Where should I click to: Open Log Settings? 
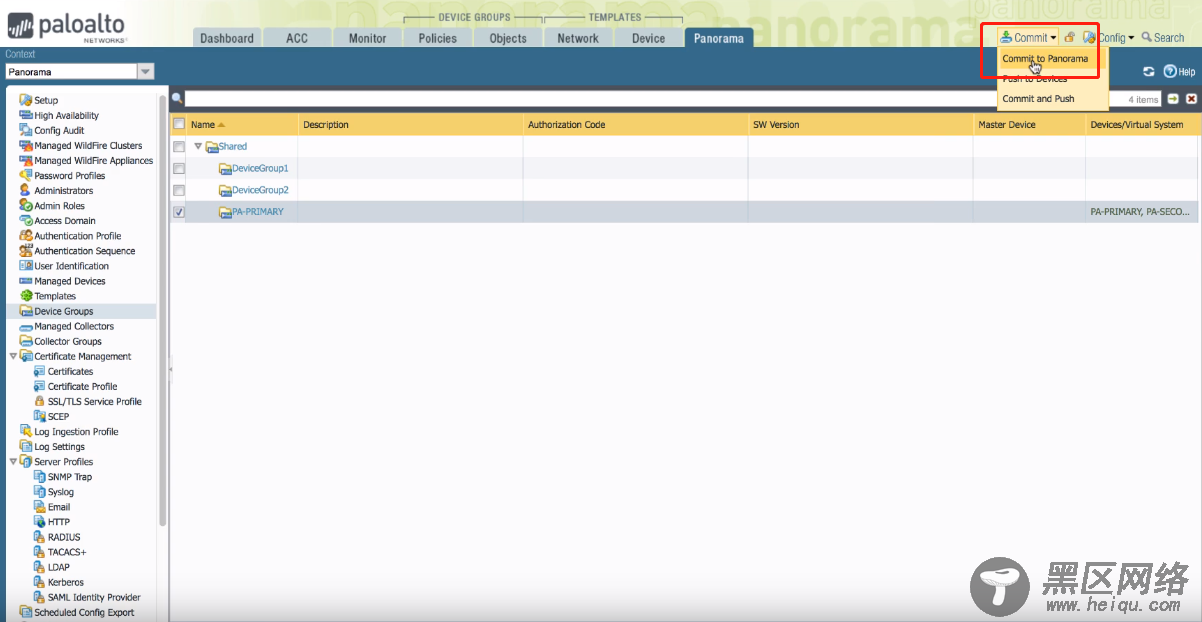(52, 446)
